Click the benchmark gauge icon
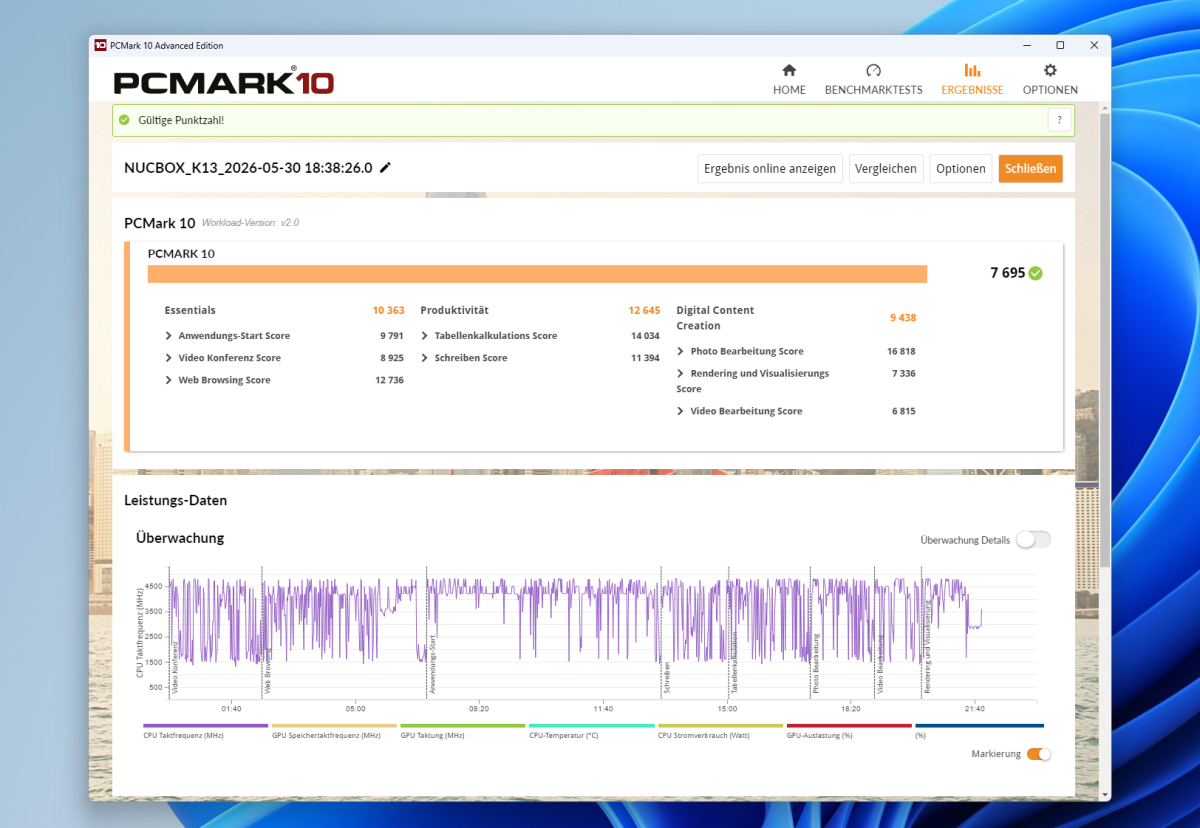Image resolution: width=1200 pixels, height=828 pixels. (x=873, y=70)
